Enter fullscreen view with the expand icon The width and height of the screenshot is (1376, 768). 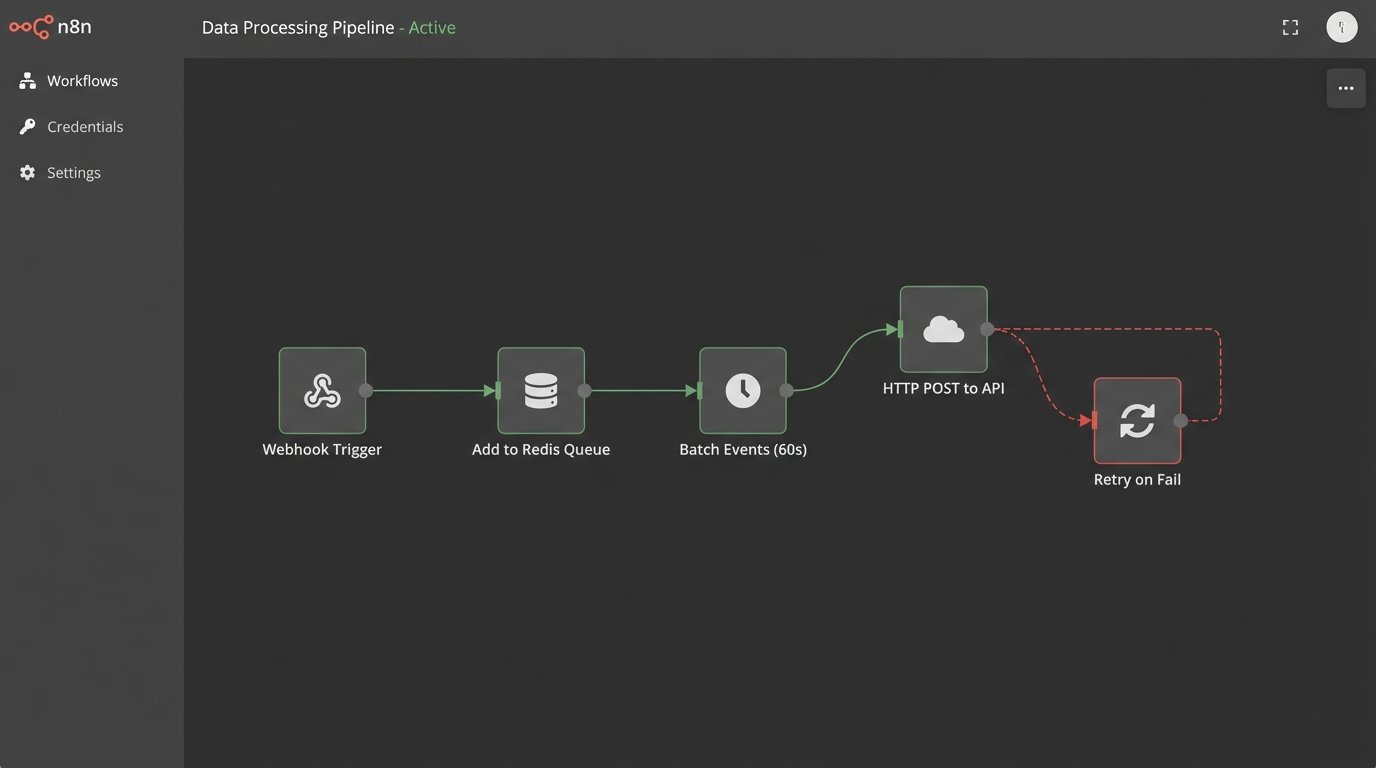click(1290, 28)
